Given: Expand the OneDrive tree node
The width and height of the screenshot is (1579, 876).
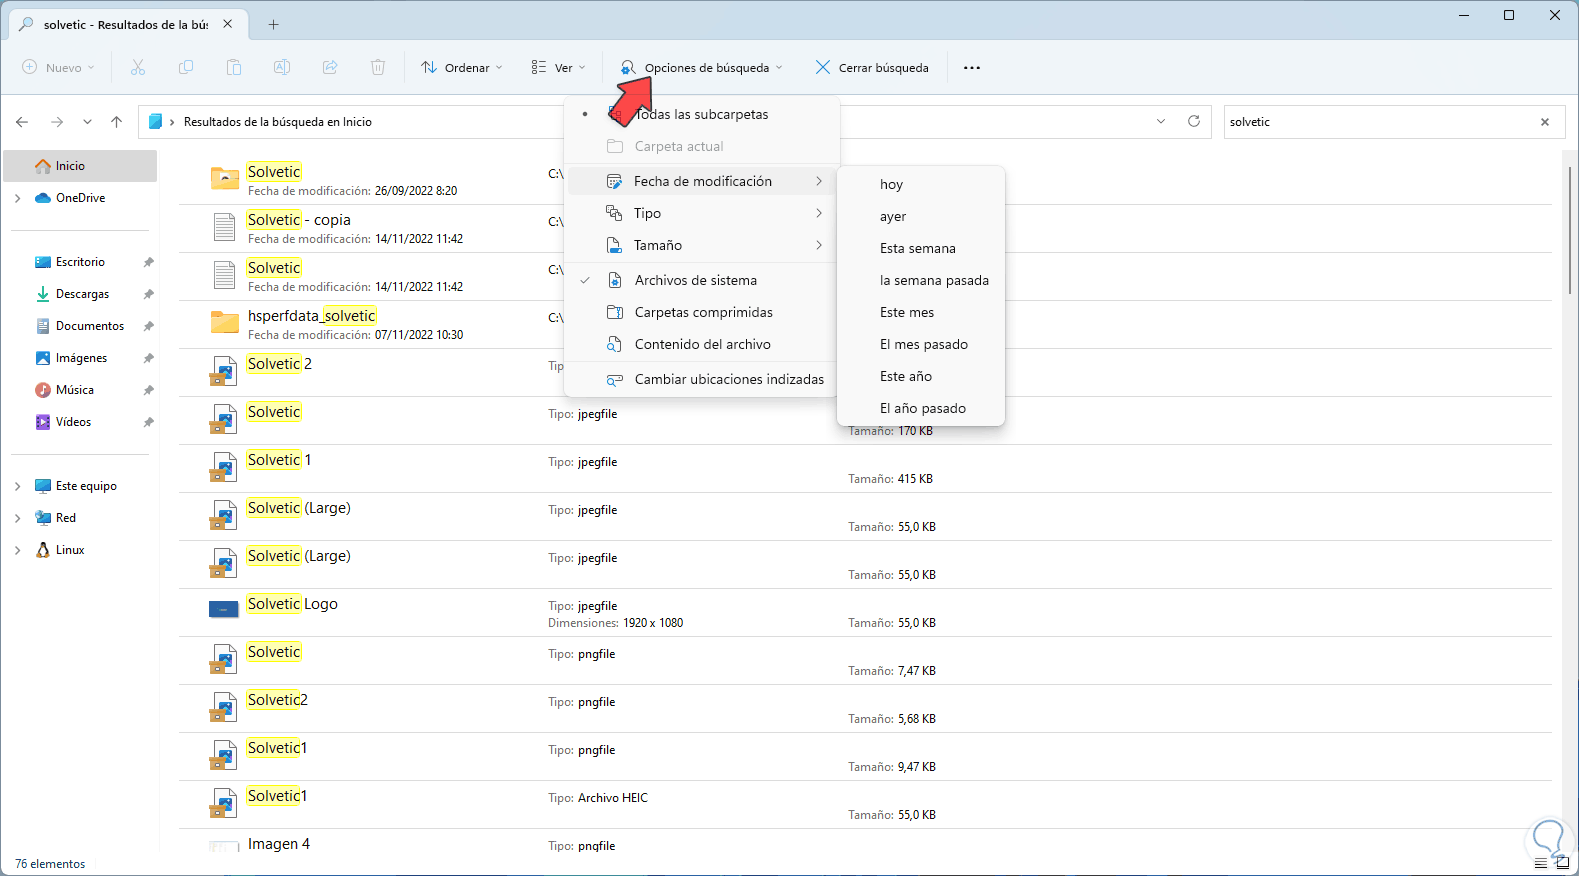Looking at the screenshot, I should point(17,198).
